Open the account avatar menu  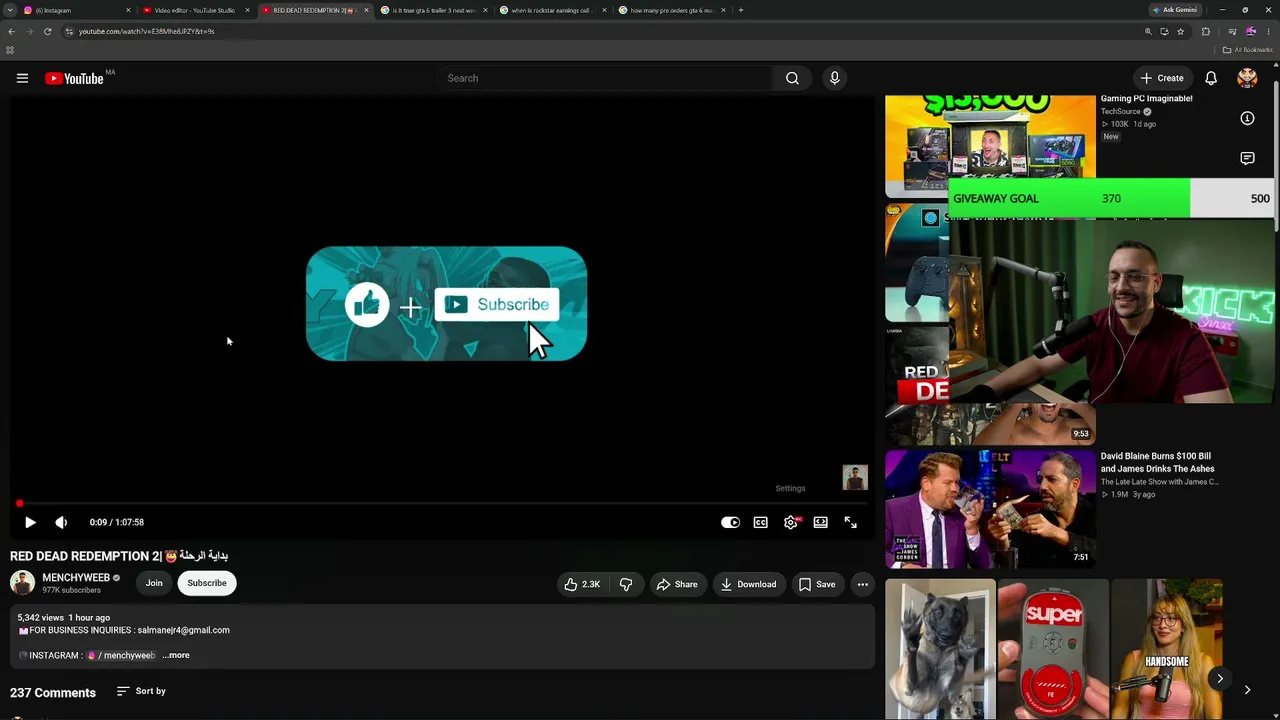(x=1247, y=78)
